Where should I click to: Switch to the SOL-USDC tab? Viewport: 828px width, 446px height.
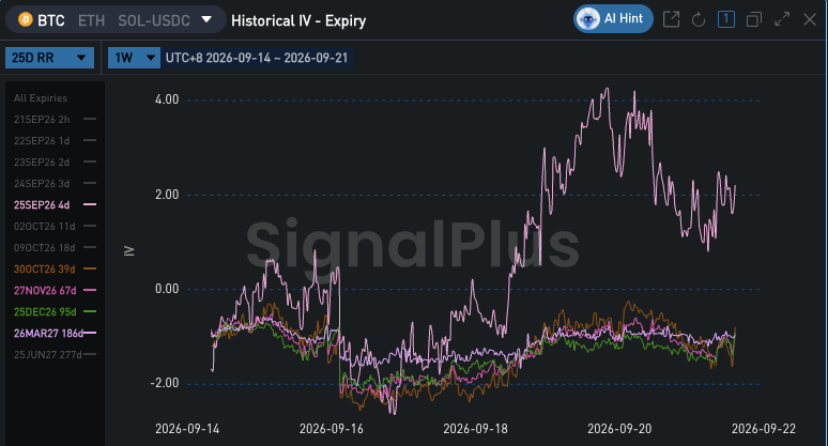click(x=154, y=21)
